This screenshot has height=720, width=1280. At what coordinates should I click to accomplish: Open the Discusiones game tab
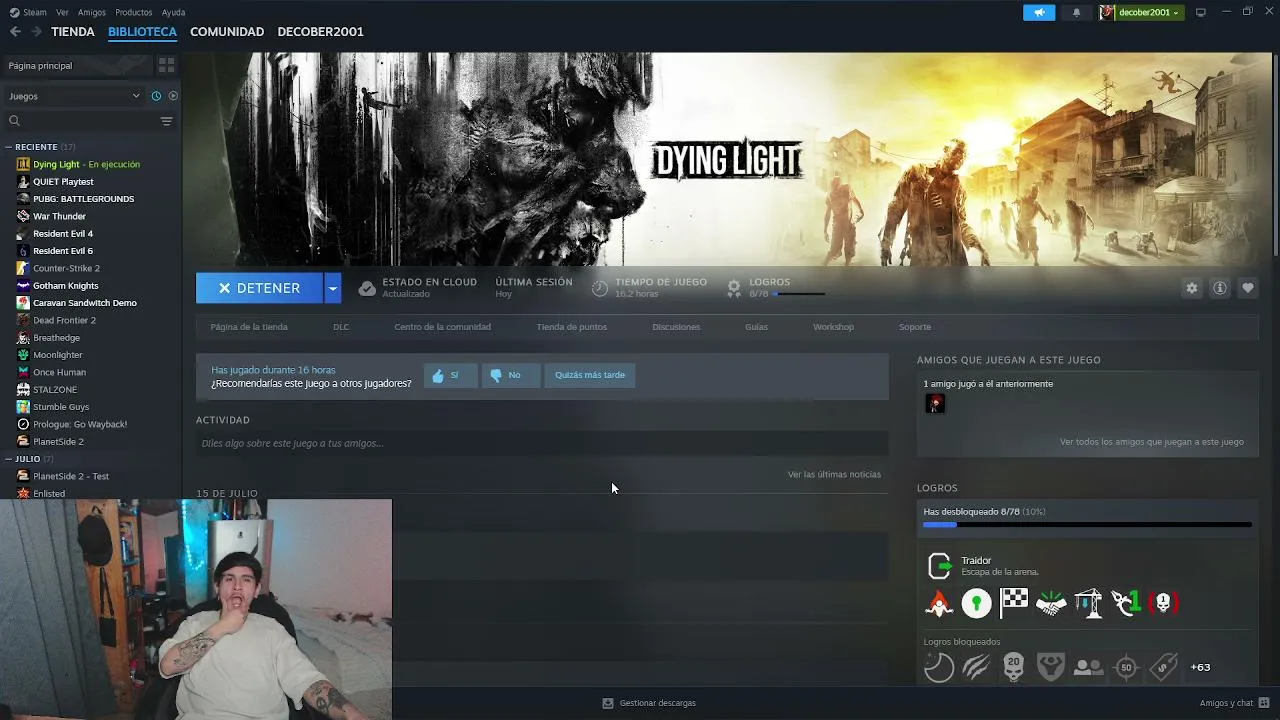pos(676,327)
